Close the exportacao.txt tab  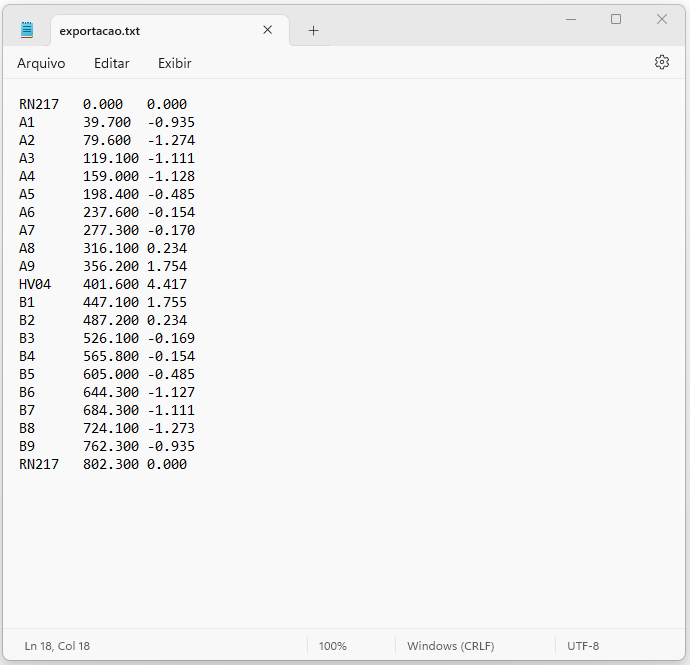(x=268, y=30)
